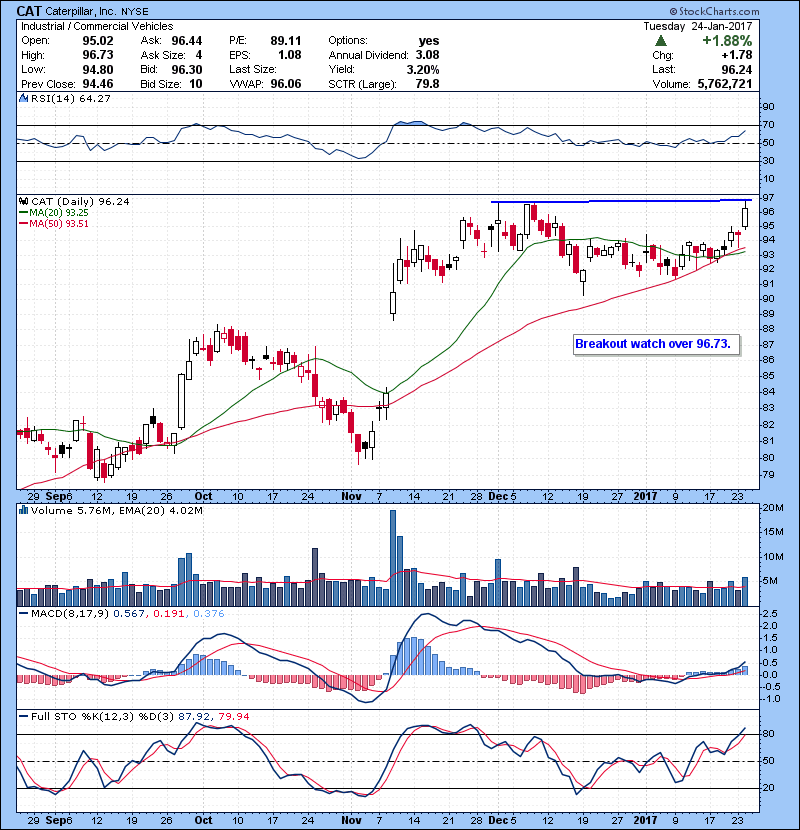Click the tallest November volume bar

393,558
